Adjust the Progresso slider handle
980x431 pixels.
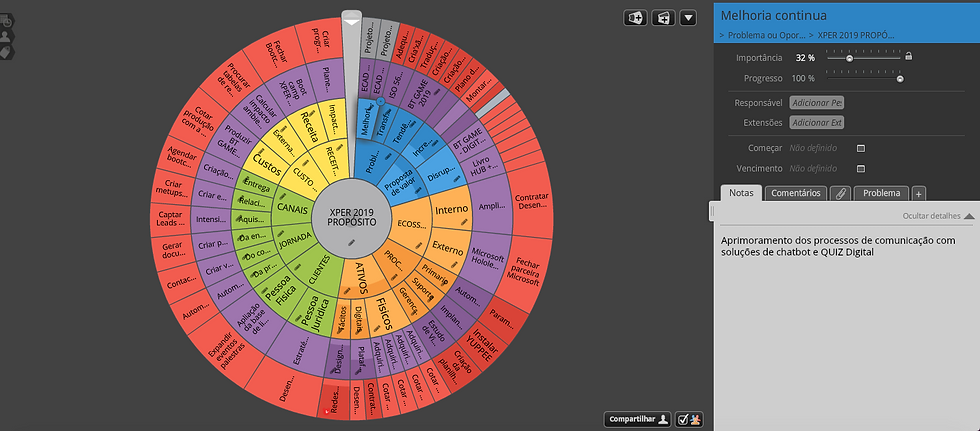[900, 79]
